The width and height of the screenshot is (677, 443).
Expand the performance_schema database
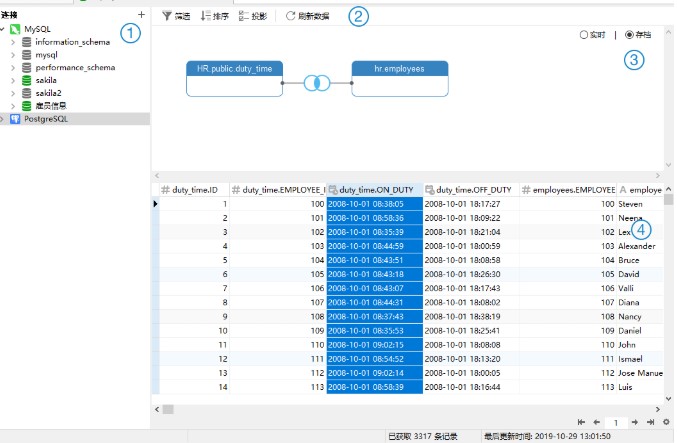pyautogui.click(x=12, y=67)
